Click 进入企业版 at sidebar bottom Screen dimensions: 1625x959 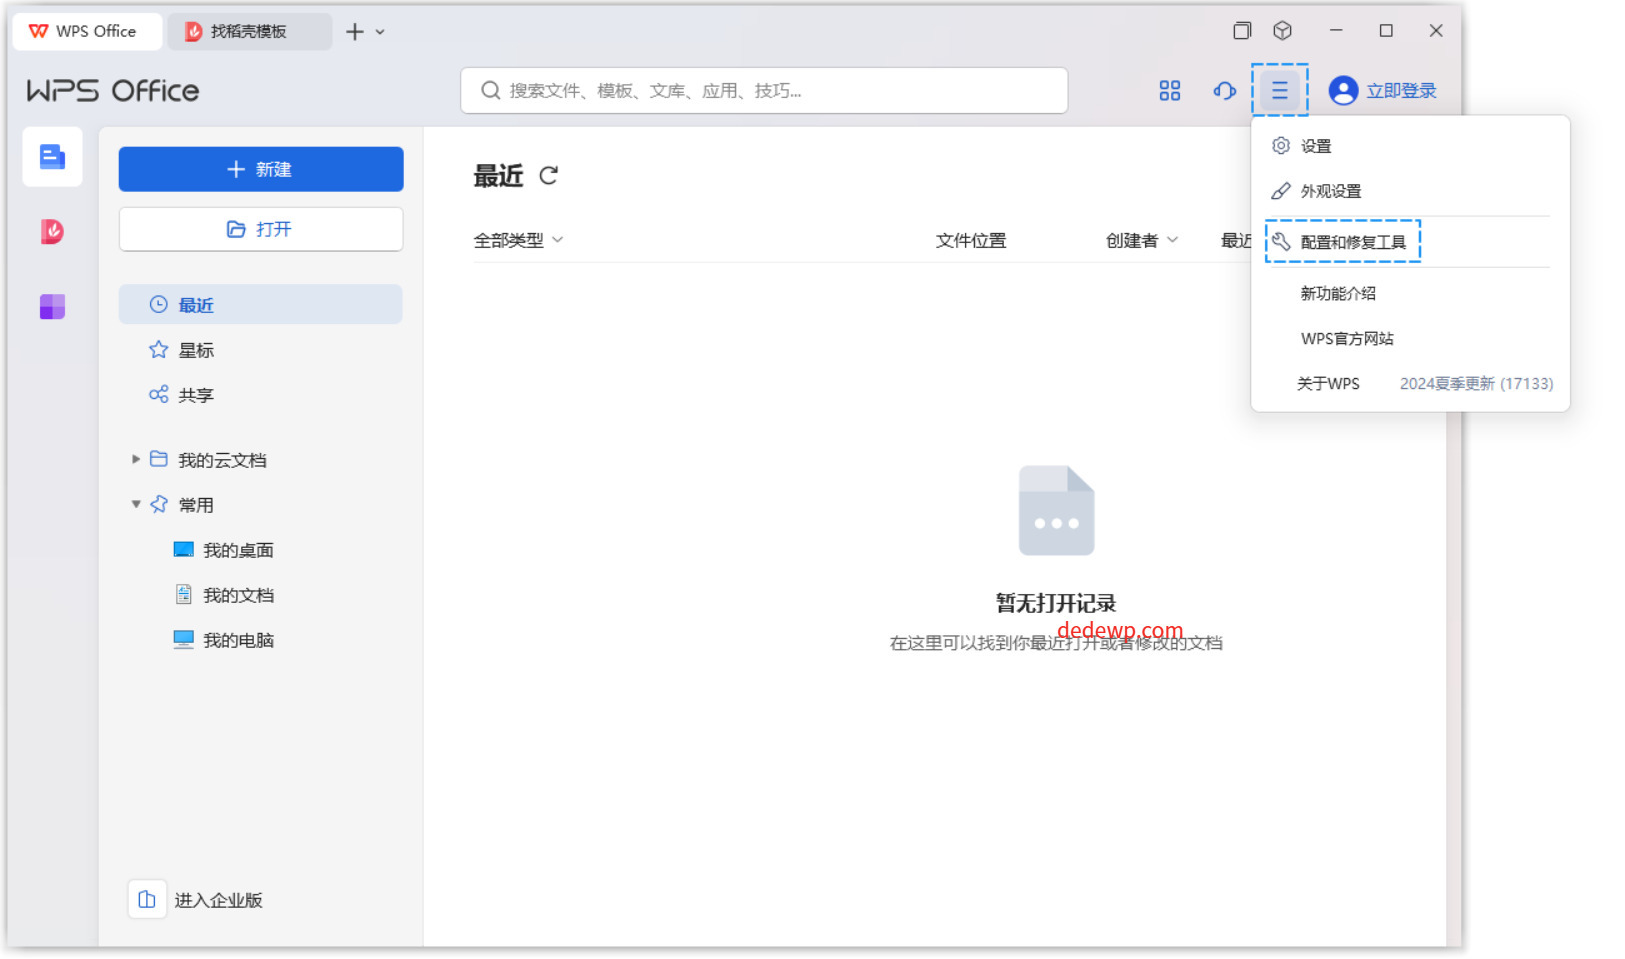(x=218, y=900)
